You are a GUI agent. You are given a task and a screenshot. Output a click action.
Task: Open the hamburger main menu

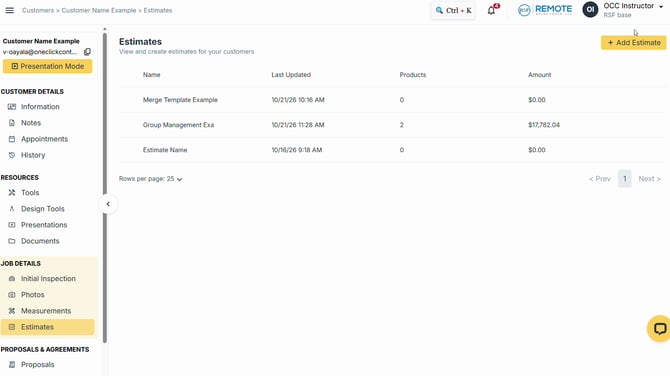click(9, 10)
